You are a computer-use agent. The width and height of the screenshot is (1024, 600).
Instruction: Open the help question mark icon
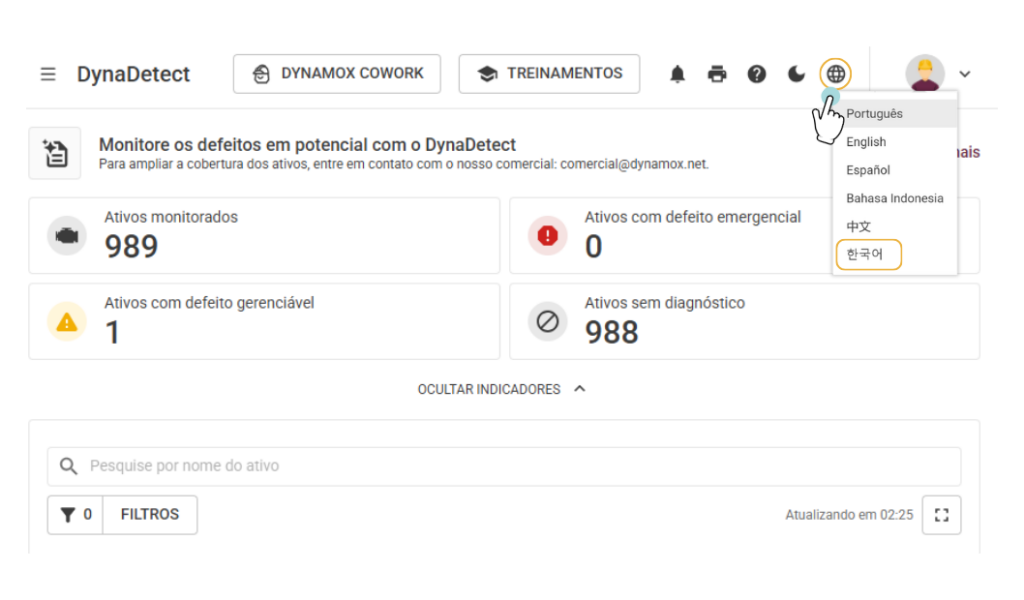coord(756,74)
